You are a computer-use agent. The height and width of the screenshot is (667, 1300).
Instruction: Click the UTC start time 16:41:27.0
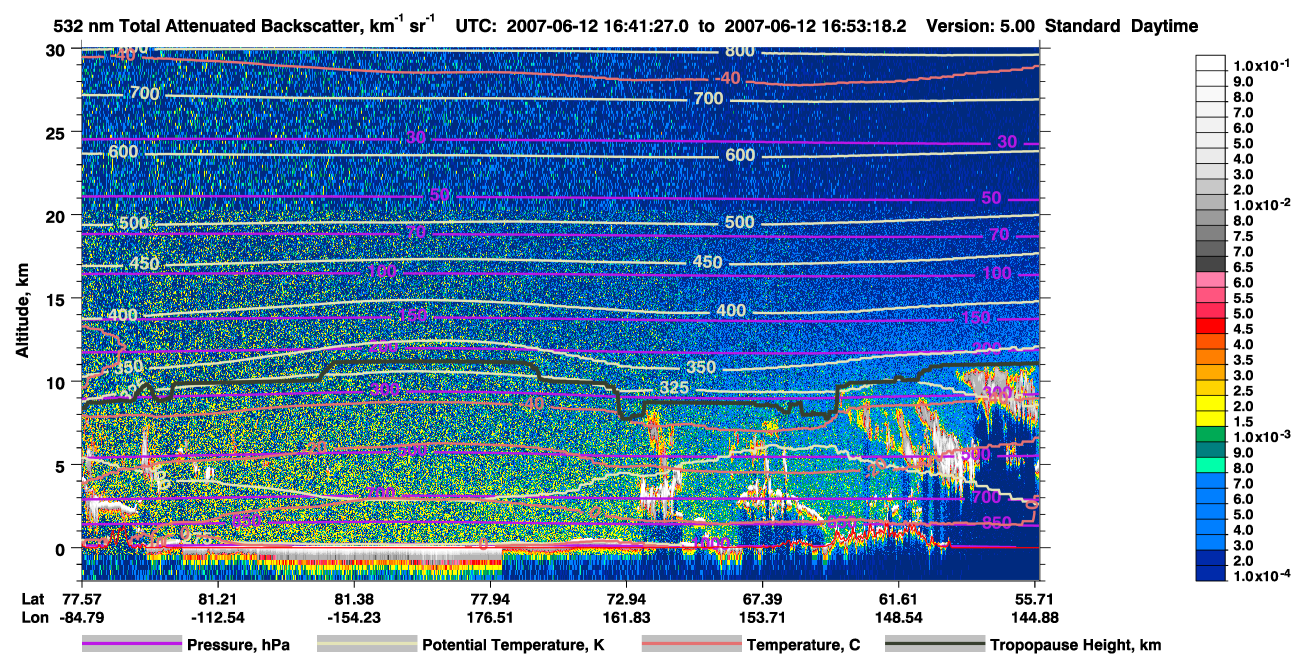[x=647, y=26]
